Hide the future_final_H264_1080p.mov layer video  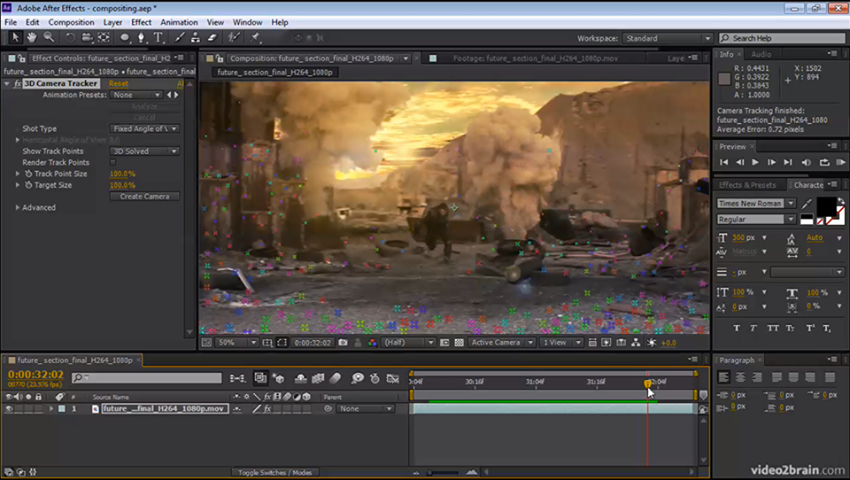point(9,408)
